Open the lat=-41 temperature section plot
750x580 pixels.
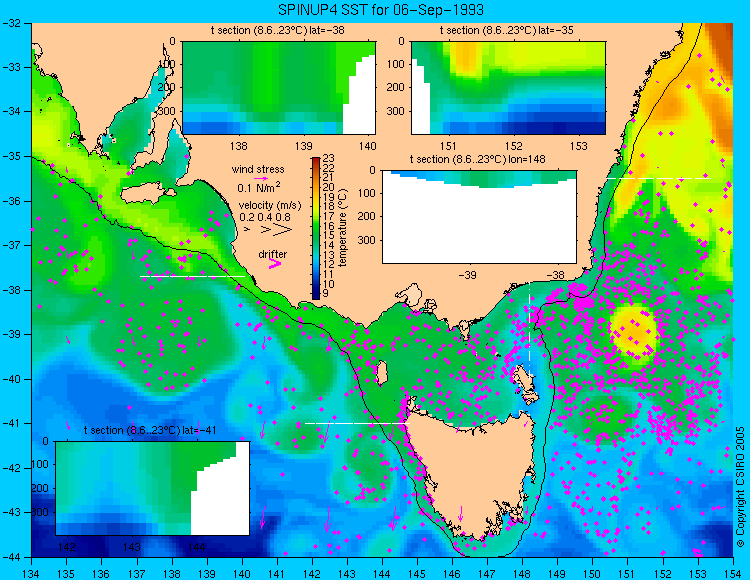coord(153,488)
